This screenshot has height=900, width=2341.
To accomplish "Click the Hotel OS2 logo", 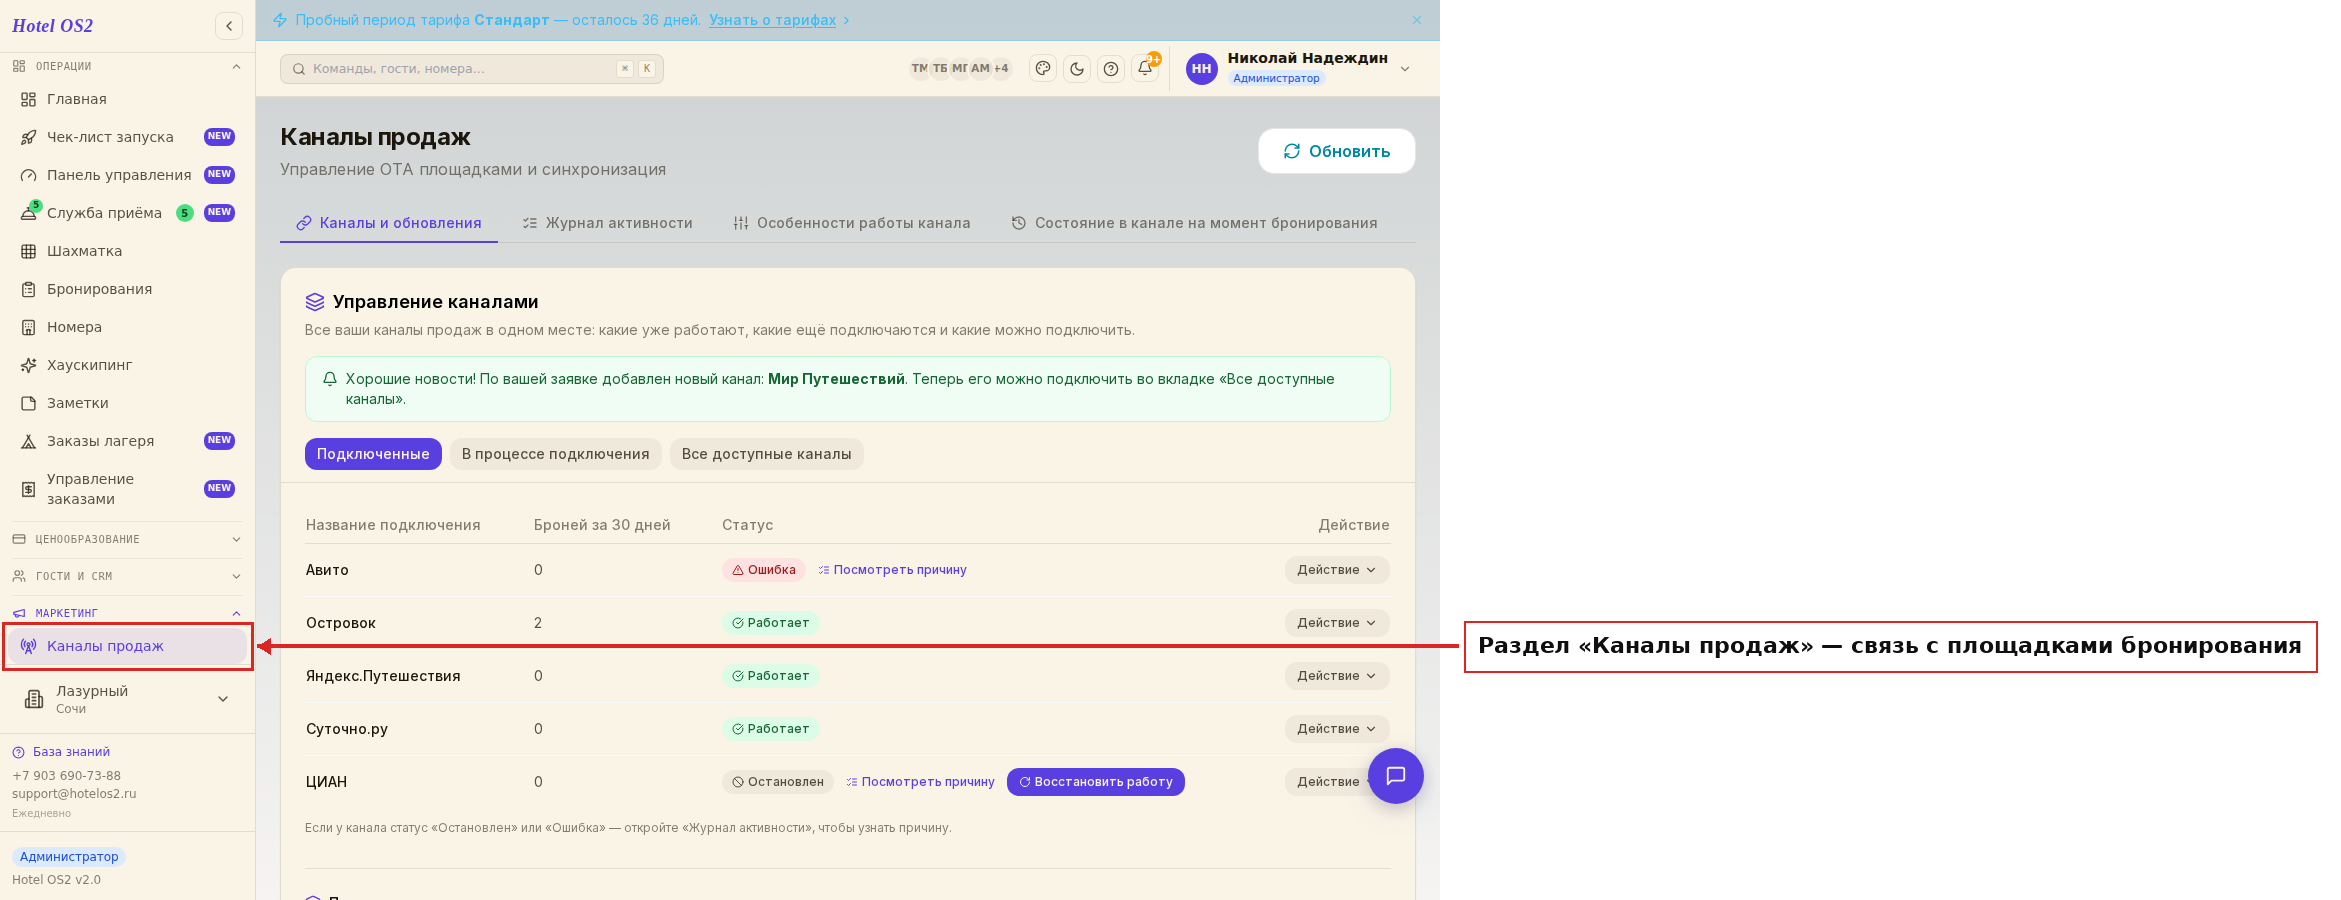I will point(52,26).
